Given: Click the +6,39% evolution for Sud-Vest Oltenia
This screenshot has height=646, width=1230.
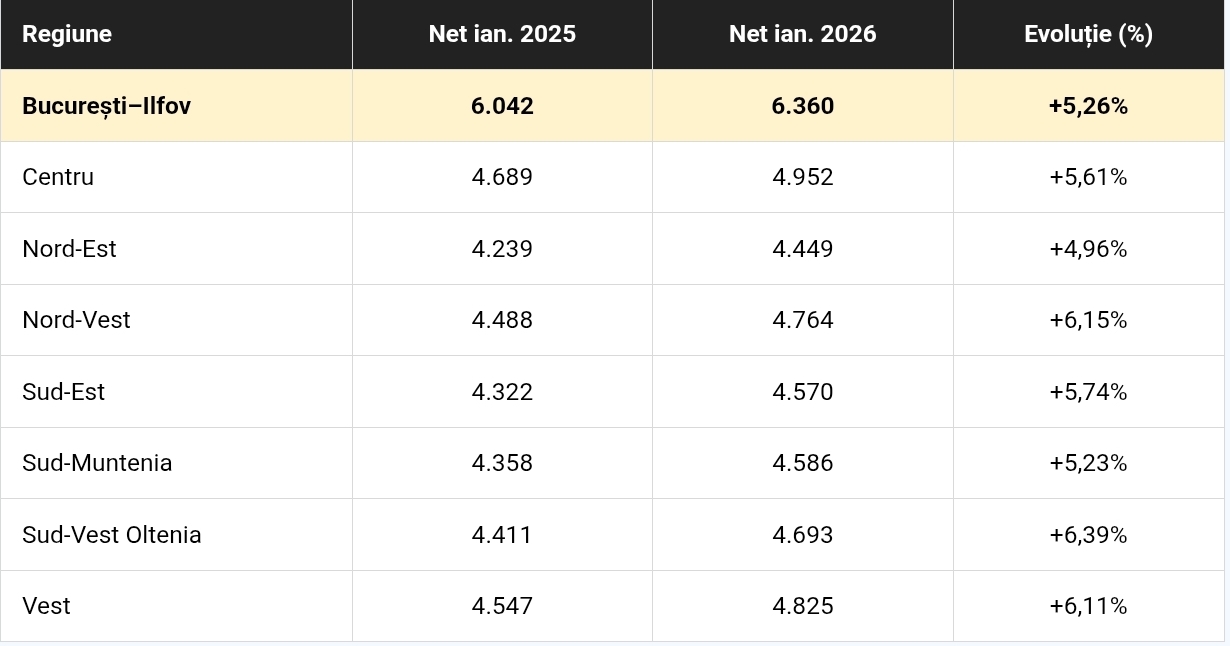Looking at the screenshot, I should click(1088, 535).
